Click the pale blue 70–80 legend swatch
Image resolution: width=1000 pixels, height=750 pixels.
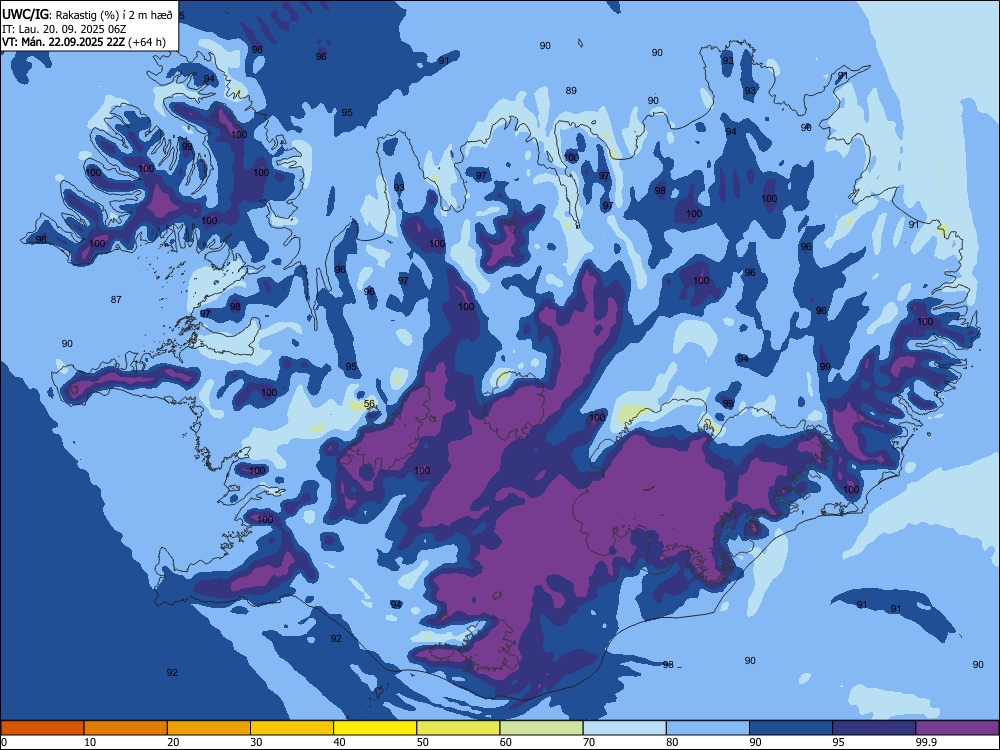pyautogui.click(x=624, y=728)
